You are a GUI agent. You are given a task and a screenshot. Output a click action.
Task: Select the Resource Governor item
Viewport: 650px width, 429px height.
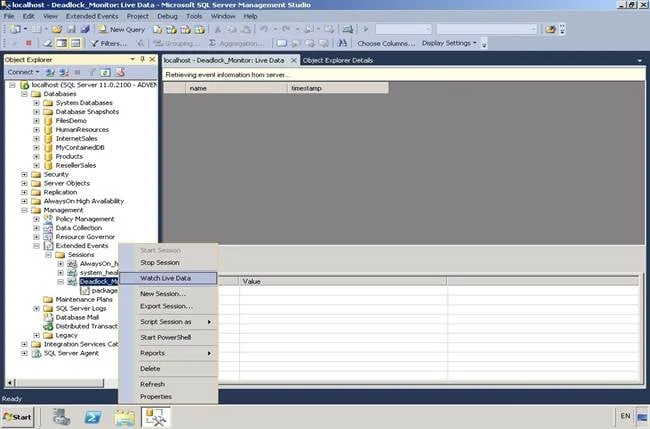[x=85, y=237]
